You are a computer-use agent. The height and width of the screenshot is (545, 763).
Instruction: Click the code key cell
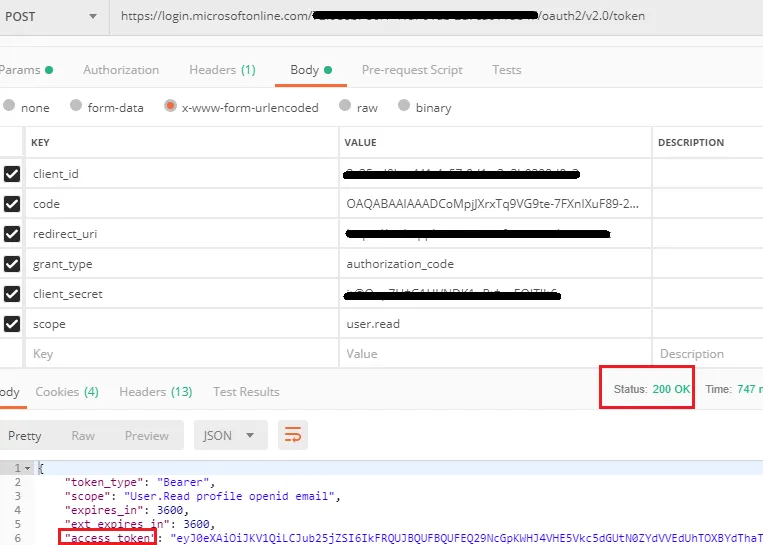[x=182, y=204]
